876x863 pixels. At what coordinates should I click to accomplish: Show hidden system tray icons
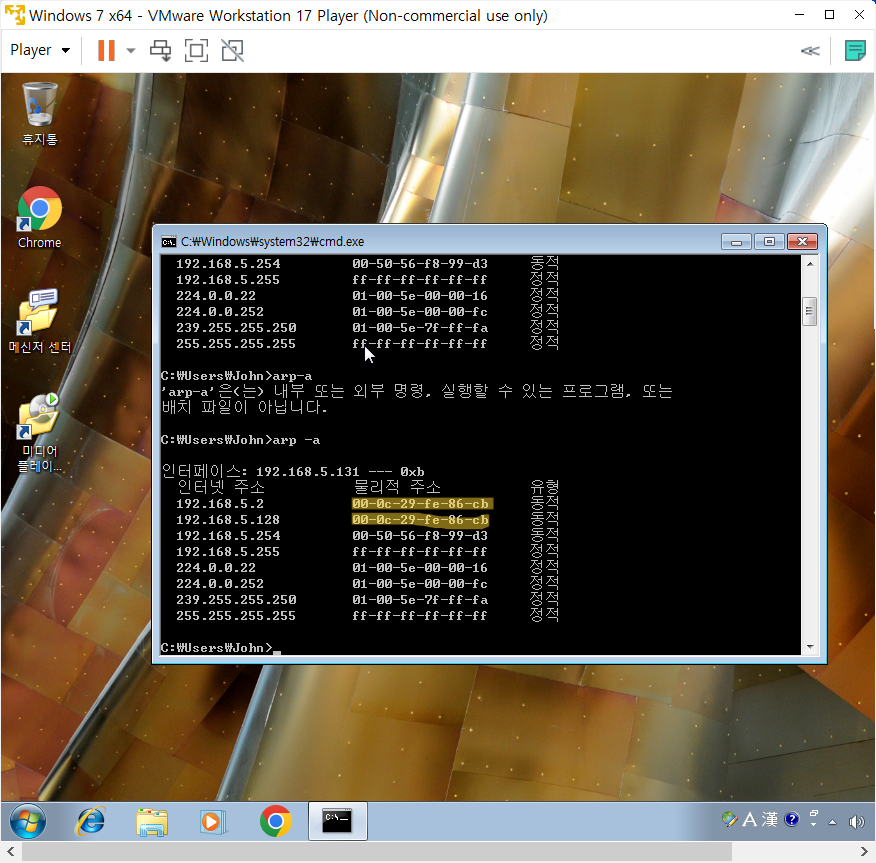(x=832, y=822)
